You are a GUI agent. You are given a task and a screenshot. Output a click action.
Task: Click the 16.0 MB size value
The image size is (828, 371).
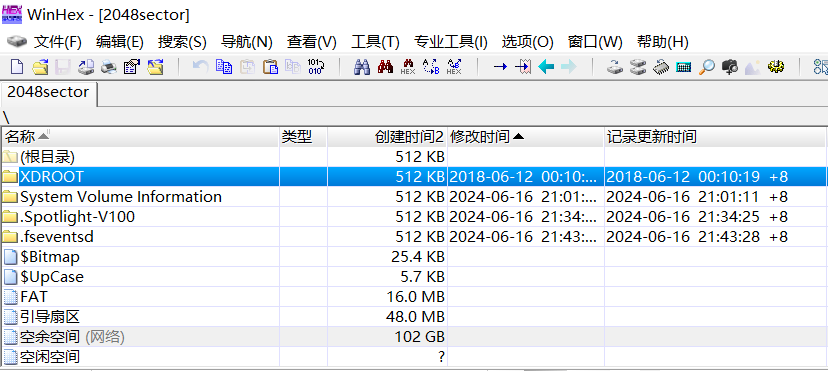pos(416,297)
